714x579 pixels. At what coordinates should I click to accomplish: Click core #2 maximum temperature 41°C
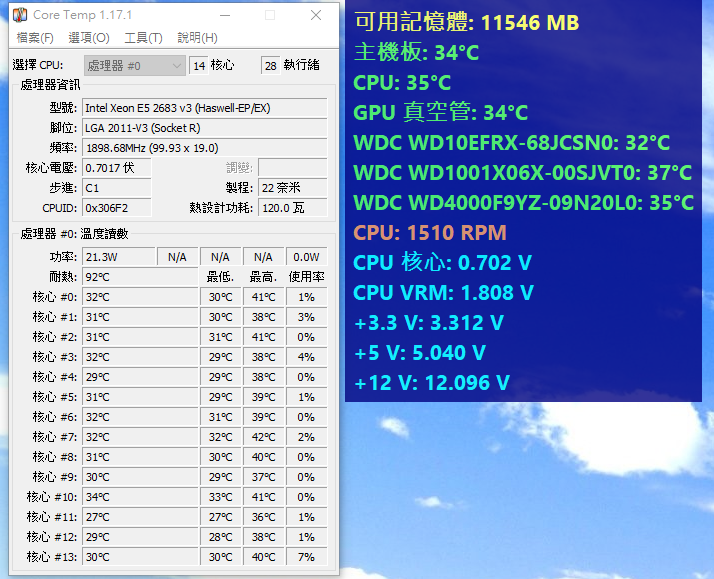264,337
